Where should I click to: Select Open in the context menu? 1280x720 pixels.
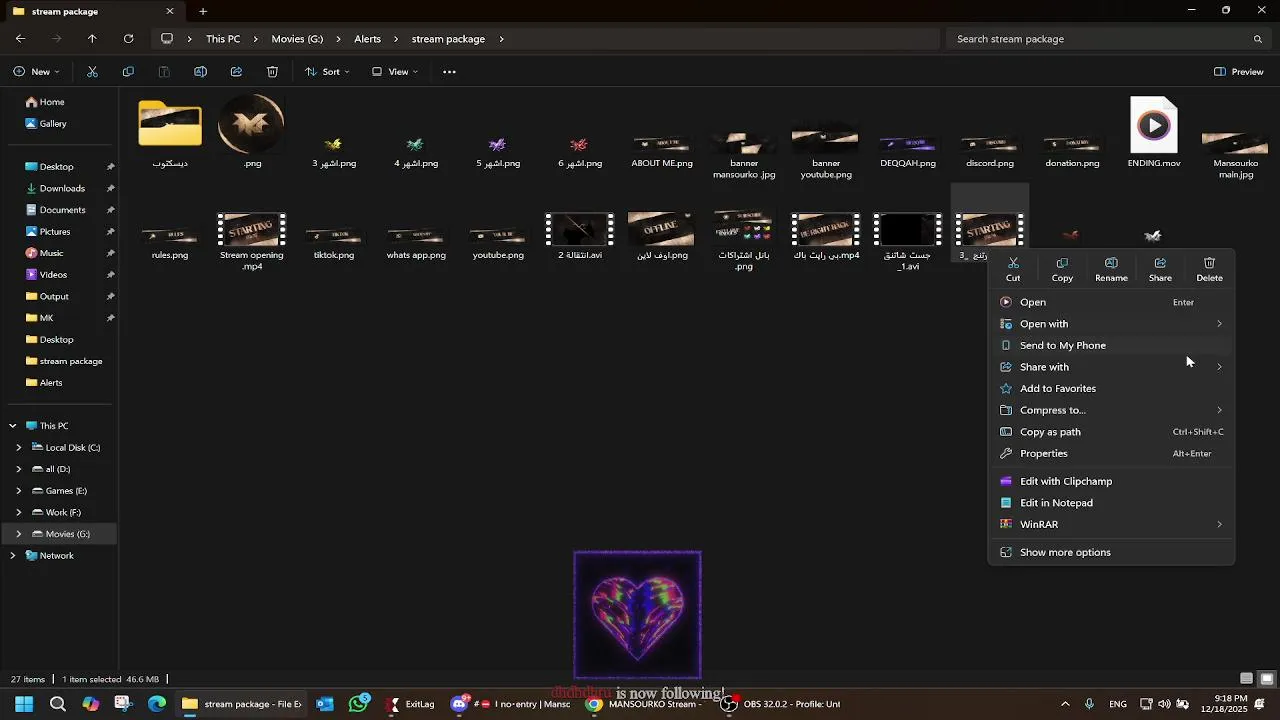pos(1111,302)
